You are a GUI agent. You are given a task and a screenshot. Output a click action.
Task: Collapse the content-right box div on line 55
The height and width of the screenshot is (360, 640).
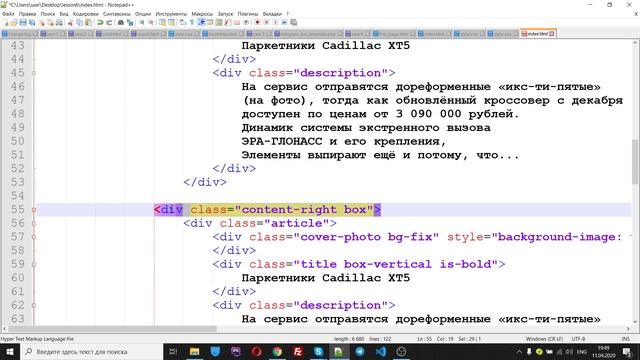34,210
